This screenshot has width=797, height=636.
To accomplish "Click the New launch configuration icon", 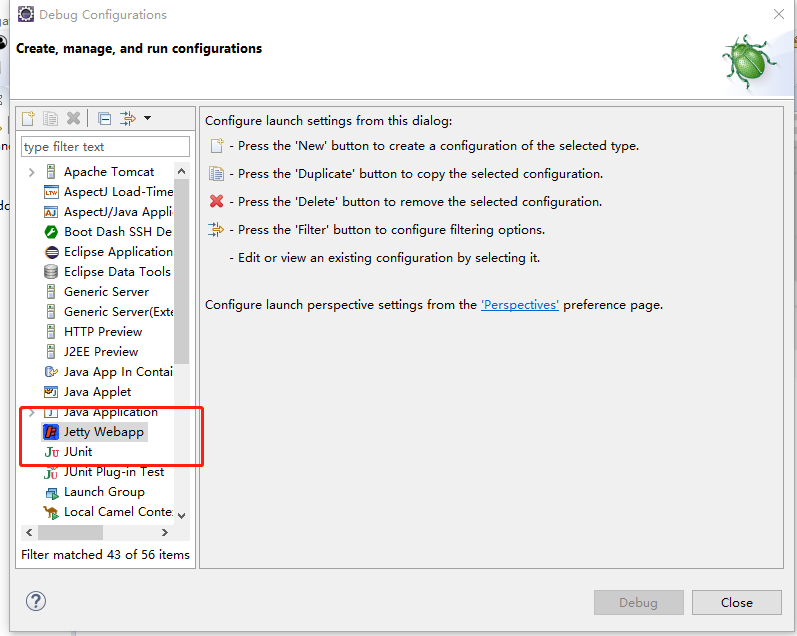I will coord(28,118).
